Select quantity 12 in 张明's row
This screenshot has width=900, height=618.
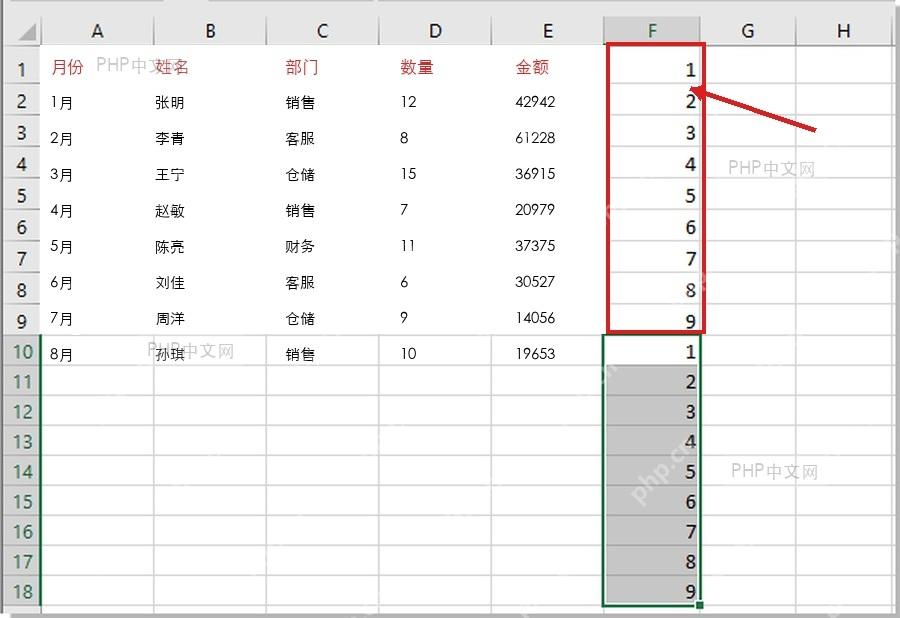click(x=409, y=102)
